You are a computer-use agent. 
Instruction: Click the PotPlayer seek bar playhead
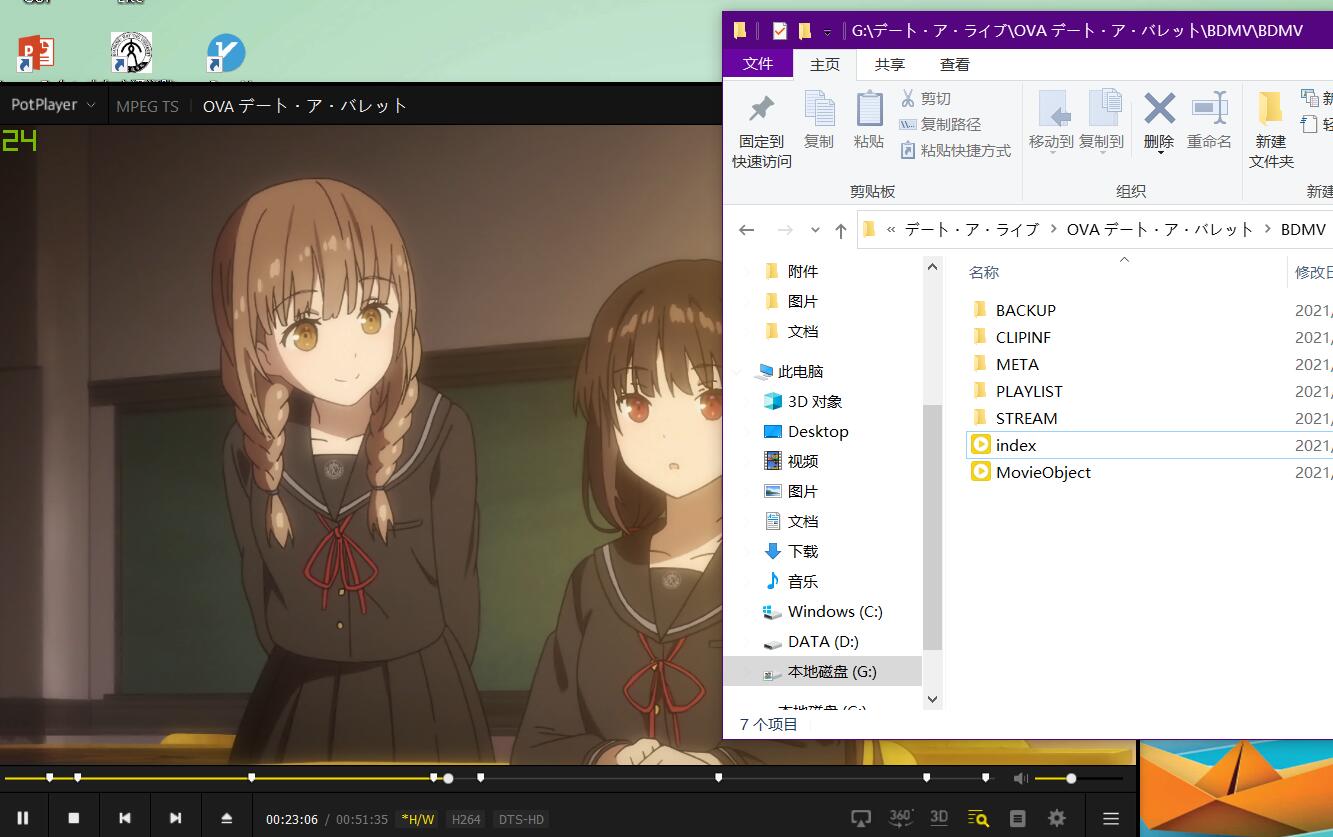click(x=448, y=778)
